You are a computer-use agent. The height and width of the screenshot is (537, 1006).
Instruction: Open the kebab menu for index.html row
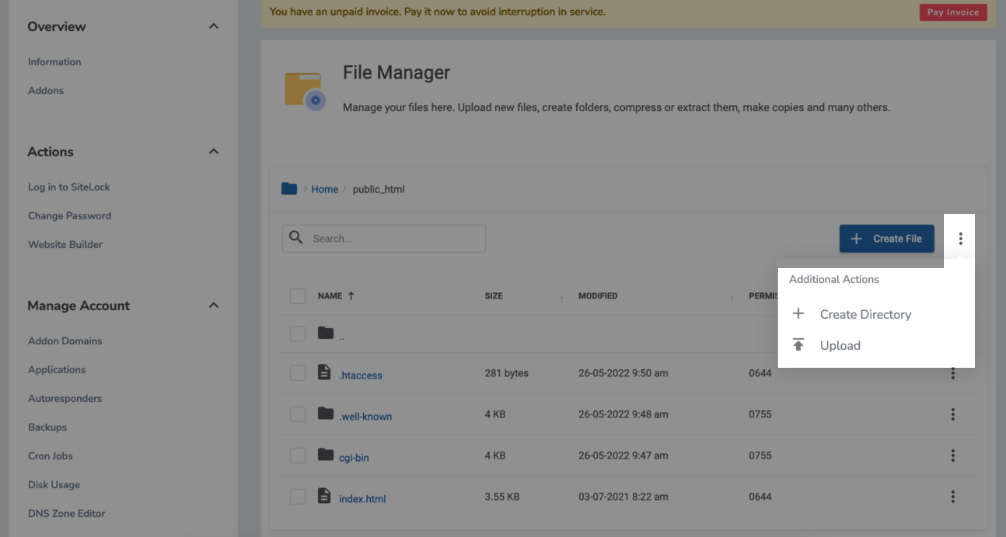point(952,497)
